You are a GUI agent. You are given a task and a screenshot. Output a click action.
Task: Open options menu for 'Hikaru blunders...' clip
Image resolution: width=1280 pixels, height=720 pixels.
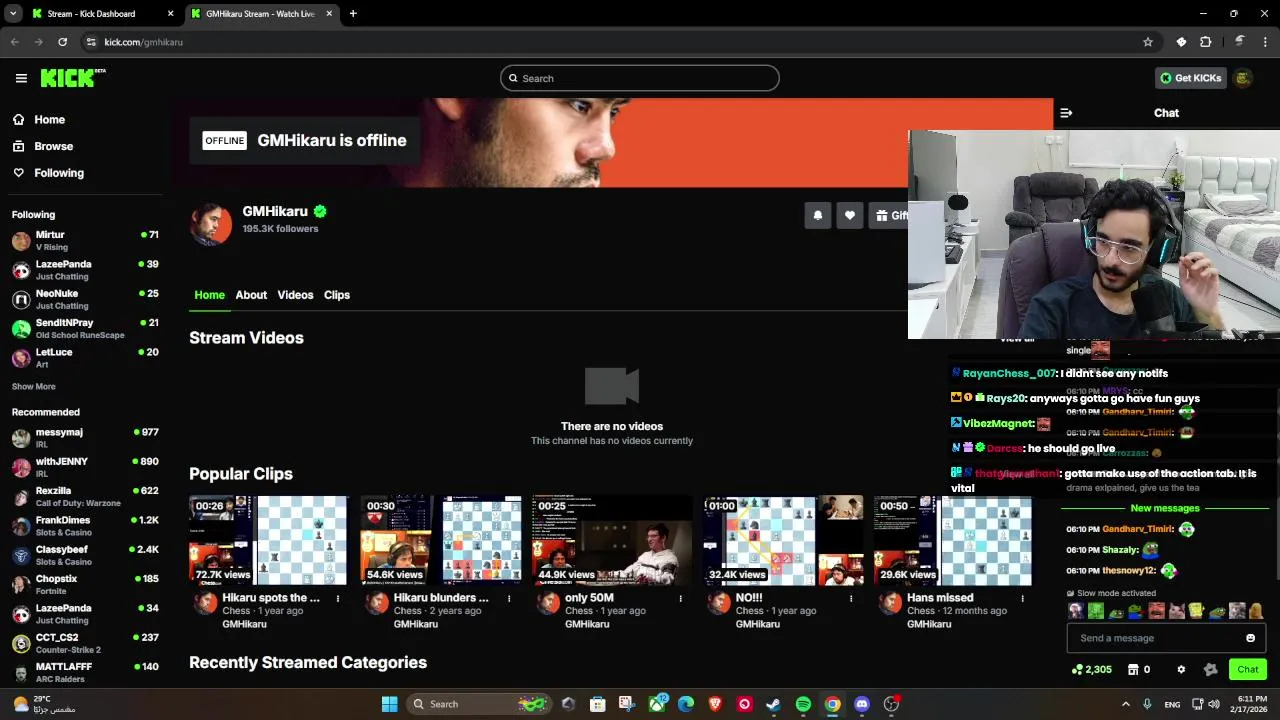click(x=509, y=598)
